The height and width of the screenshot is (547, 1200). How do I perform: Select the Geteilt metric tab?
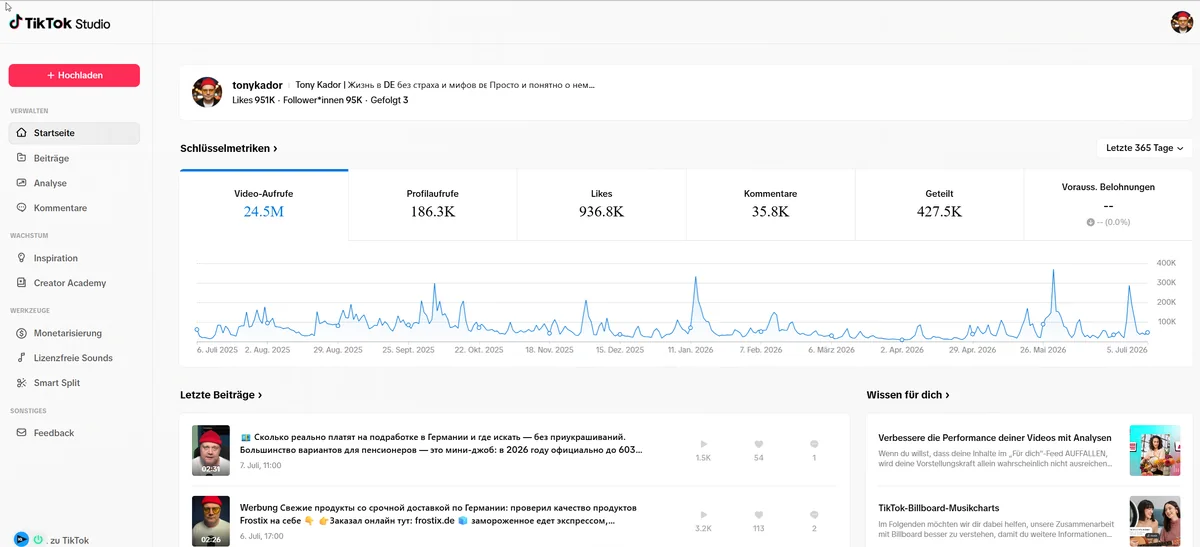tap(939, 204)
